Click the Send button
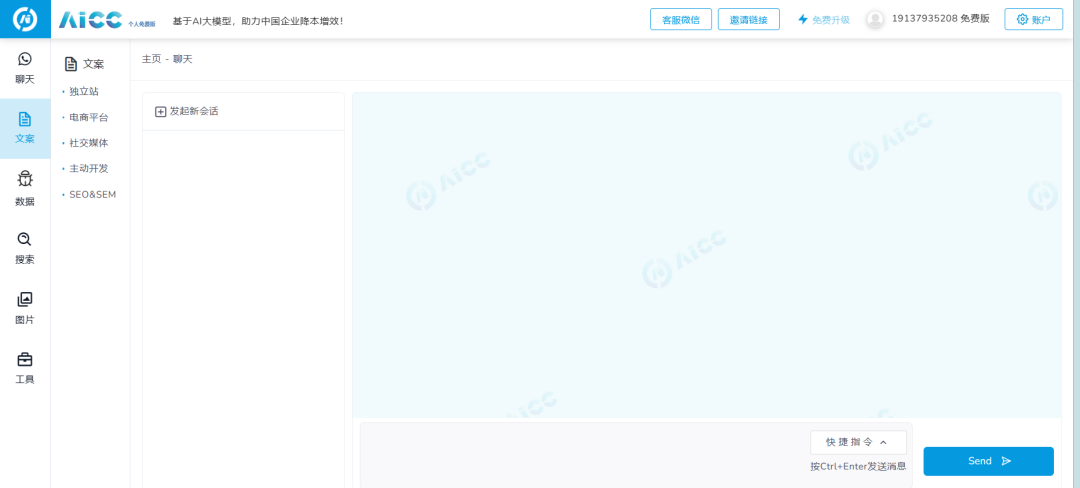This screenshot has width=1080, height=488. 988,461
